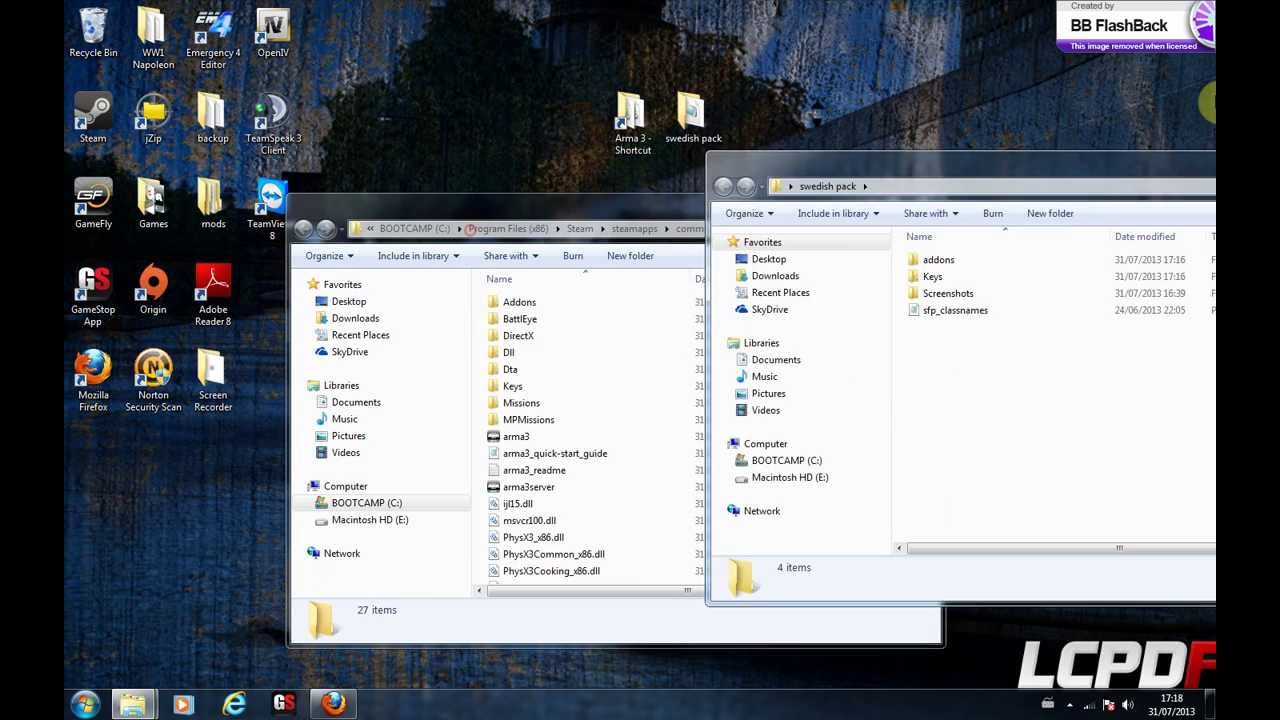Select the Emergency 4 Editor shortcut
This screenshot has width=1280, height=720.
pyautogui.click(x=213, y=39)
